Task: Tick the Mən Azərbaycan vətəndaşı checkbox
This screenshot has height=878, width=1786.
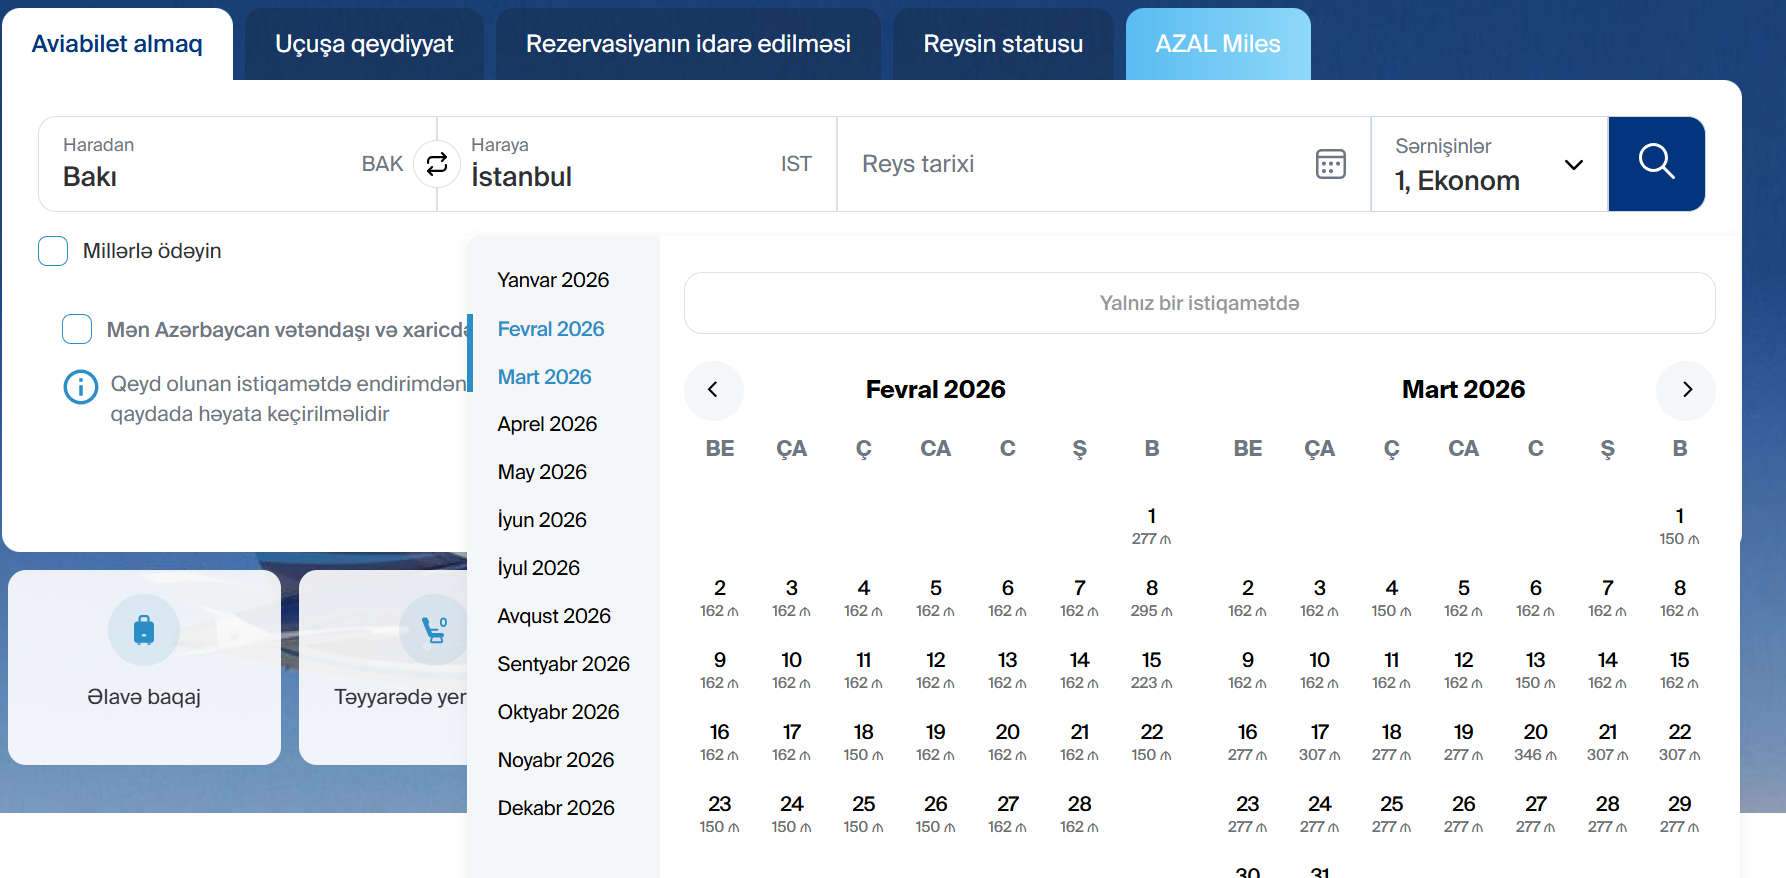Action: tap(77, 329)
